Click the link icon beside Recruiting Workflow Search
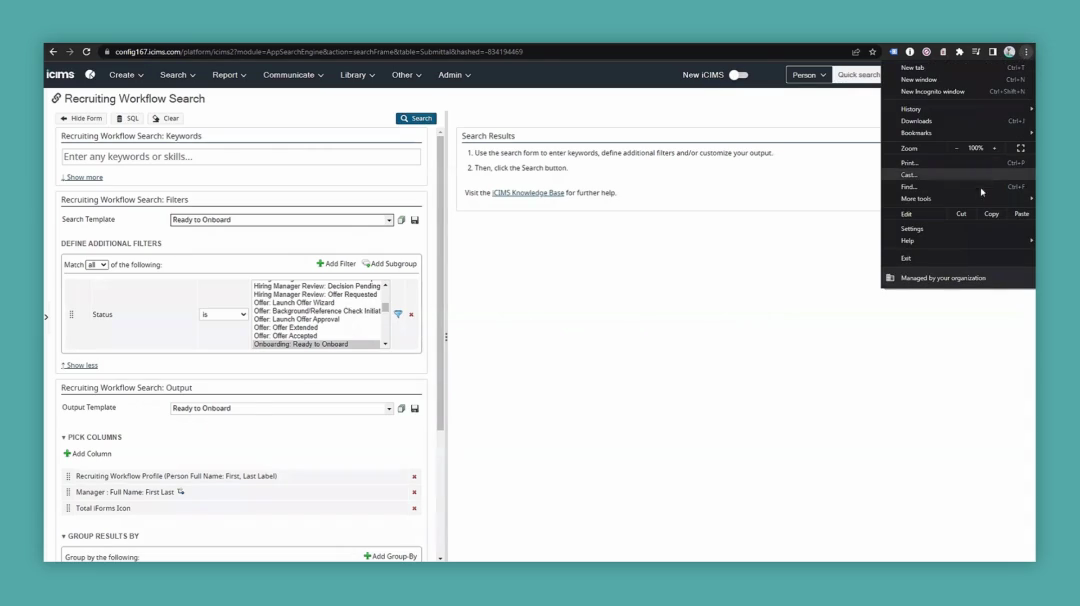The height and width of the screenshot is (606, 1080). click(56, 98)
